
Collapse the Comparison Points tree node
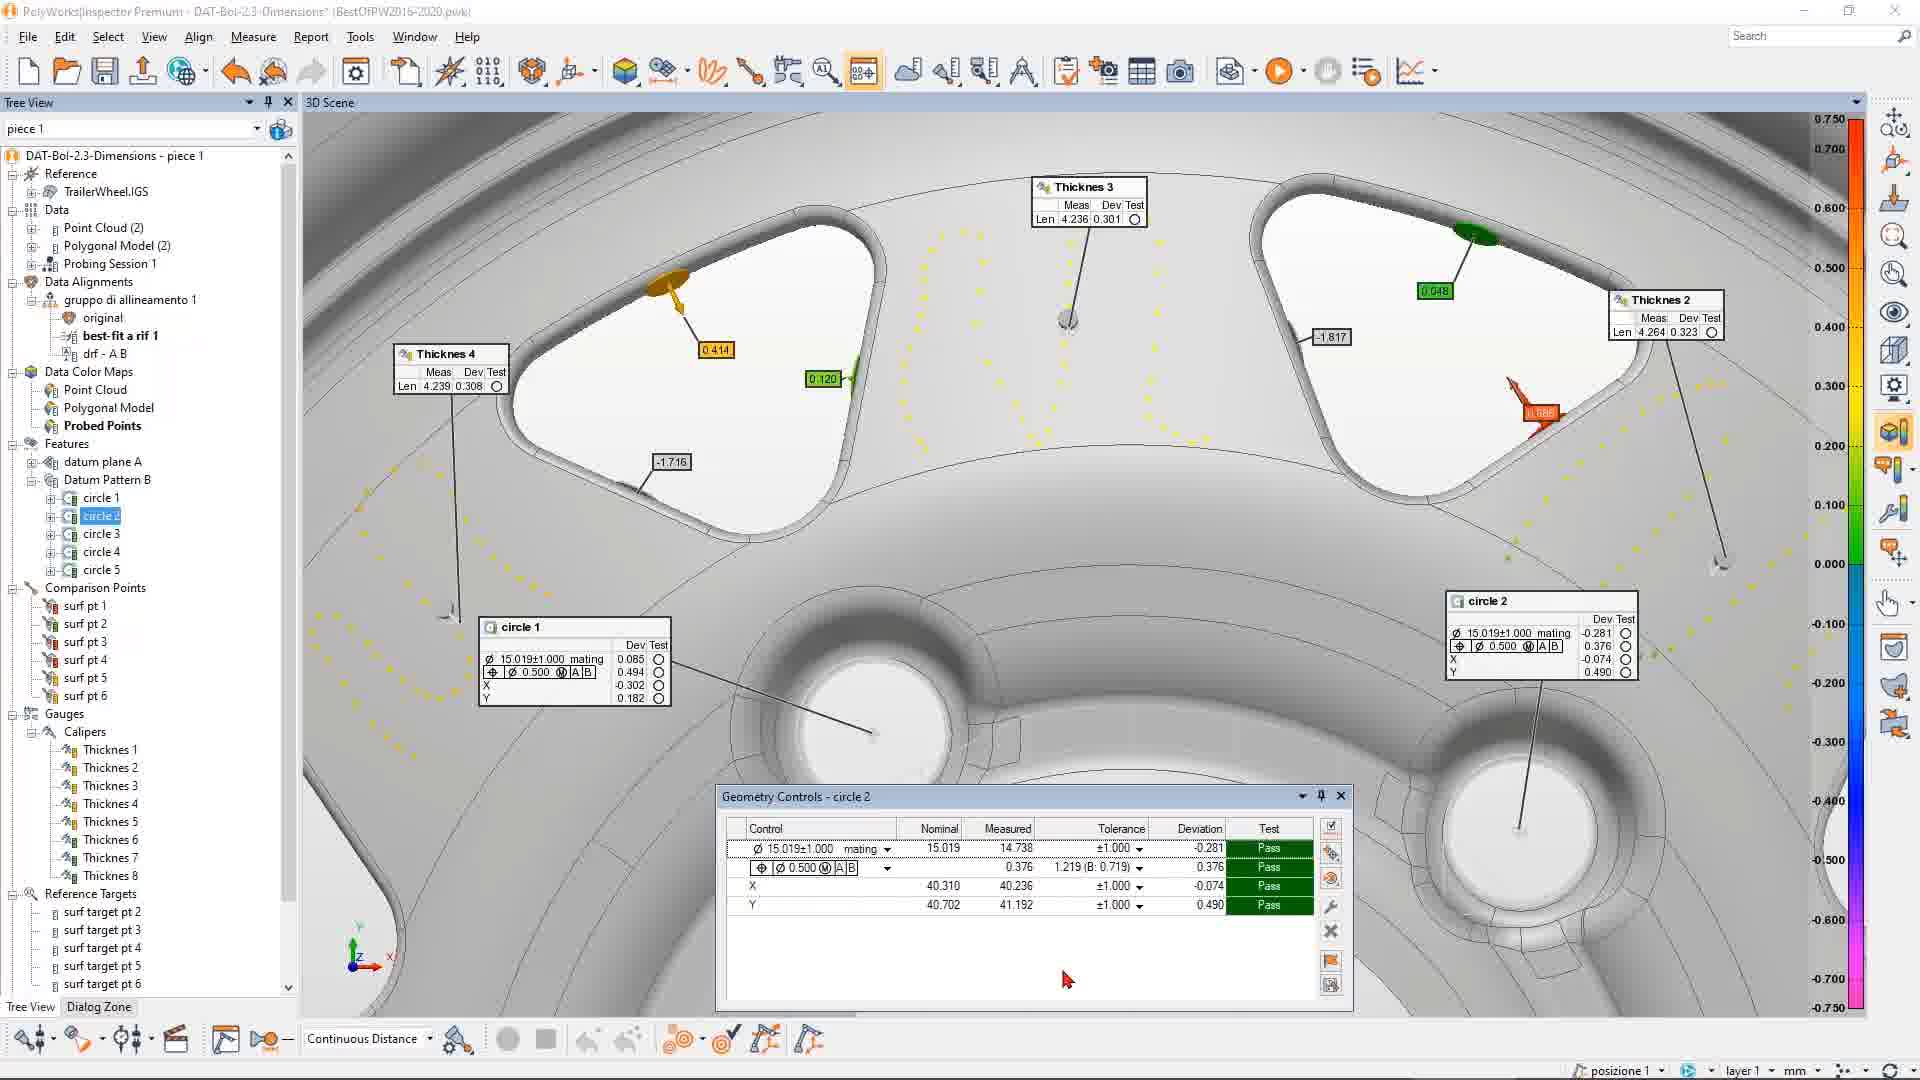[x=13, y=588]
